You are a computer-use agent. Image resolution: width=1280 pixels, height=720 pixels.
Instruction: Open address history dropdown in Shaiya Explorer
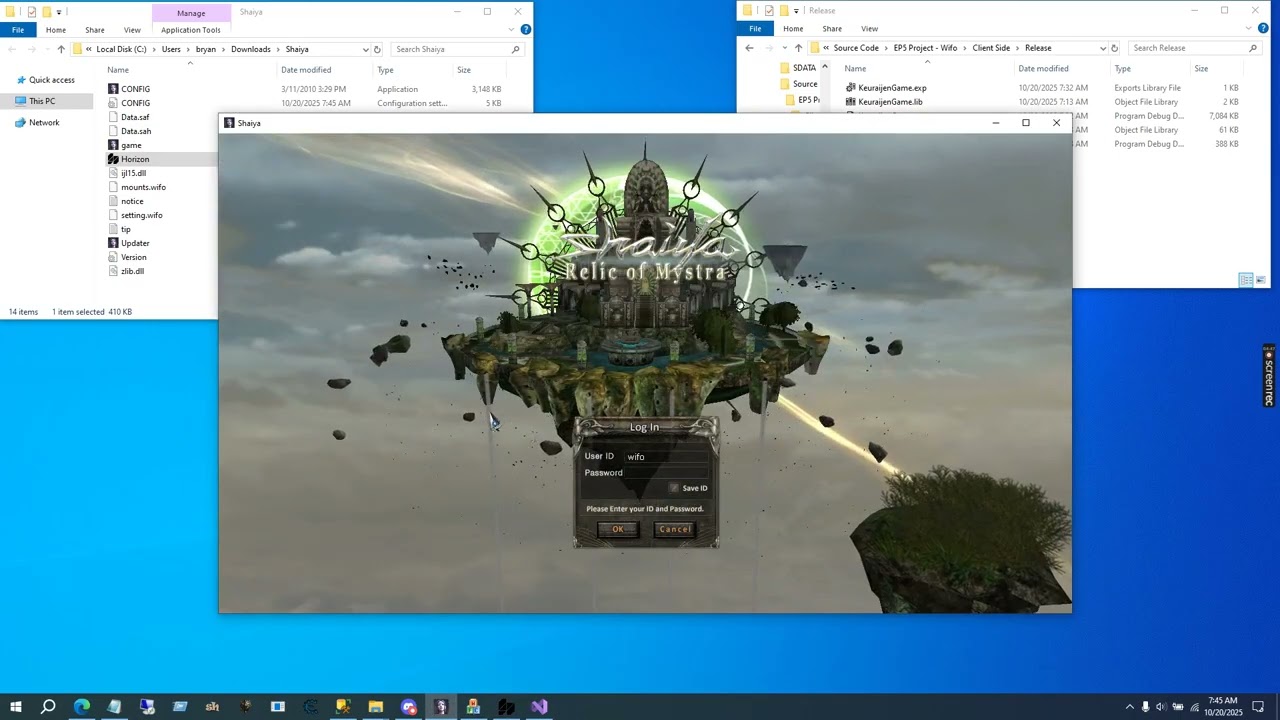click(x=366, y=49)
